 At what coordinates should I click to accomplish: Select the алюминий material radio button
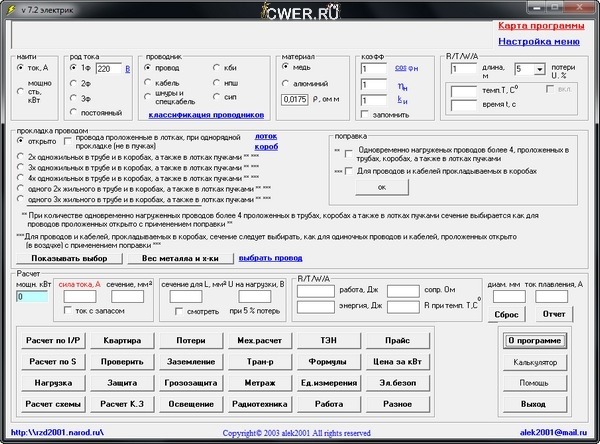[x=286, y=84]
